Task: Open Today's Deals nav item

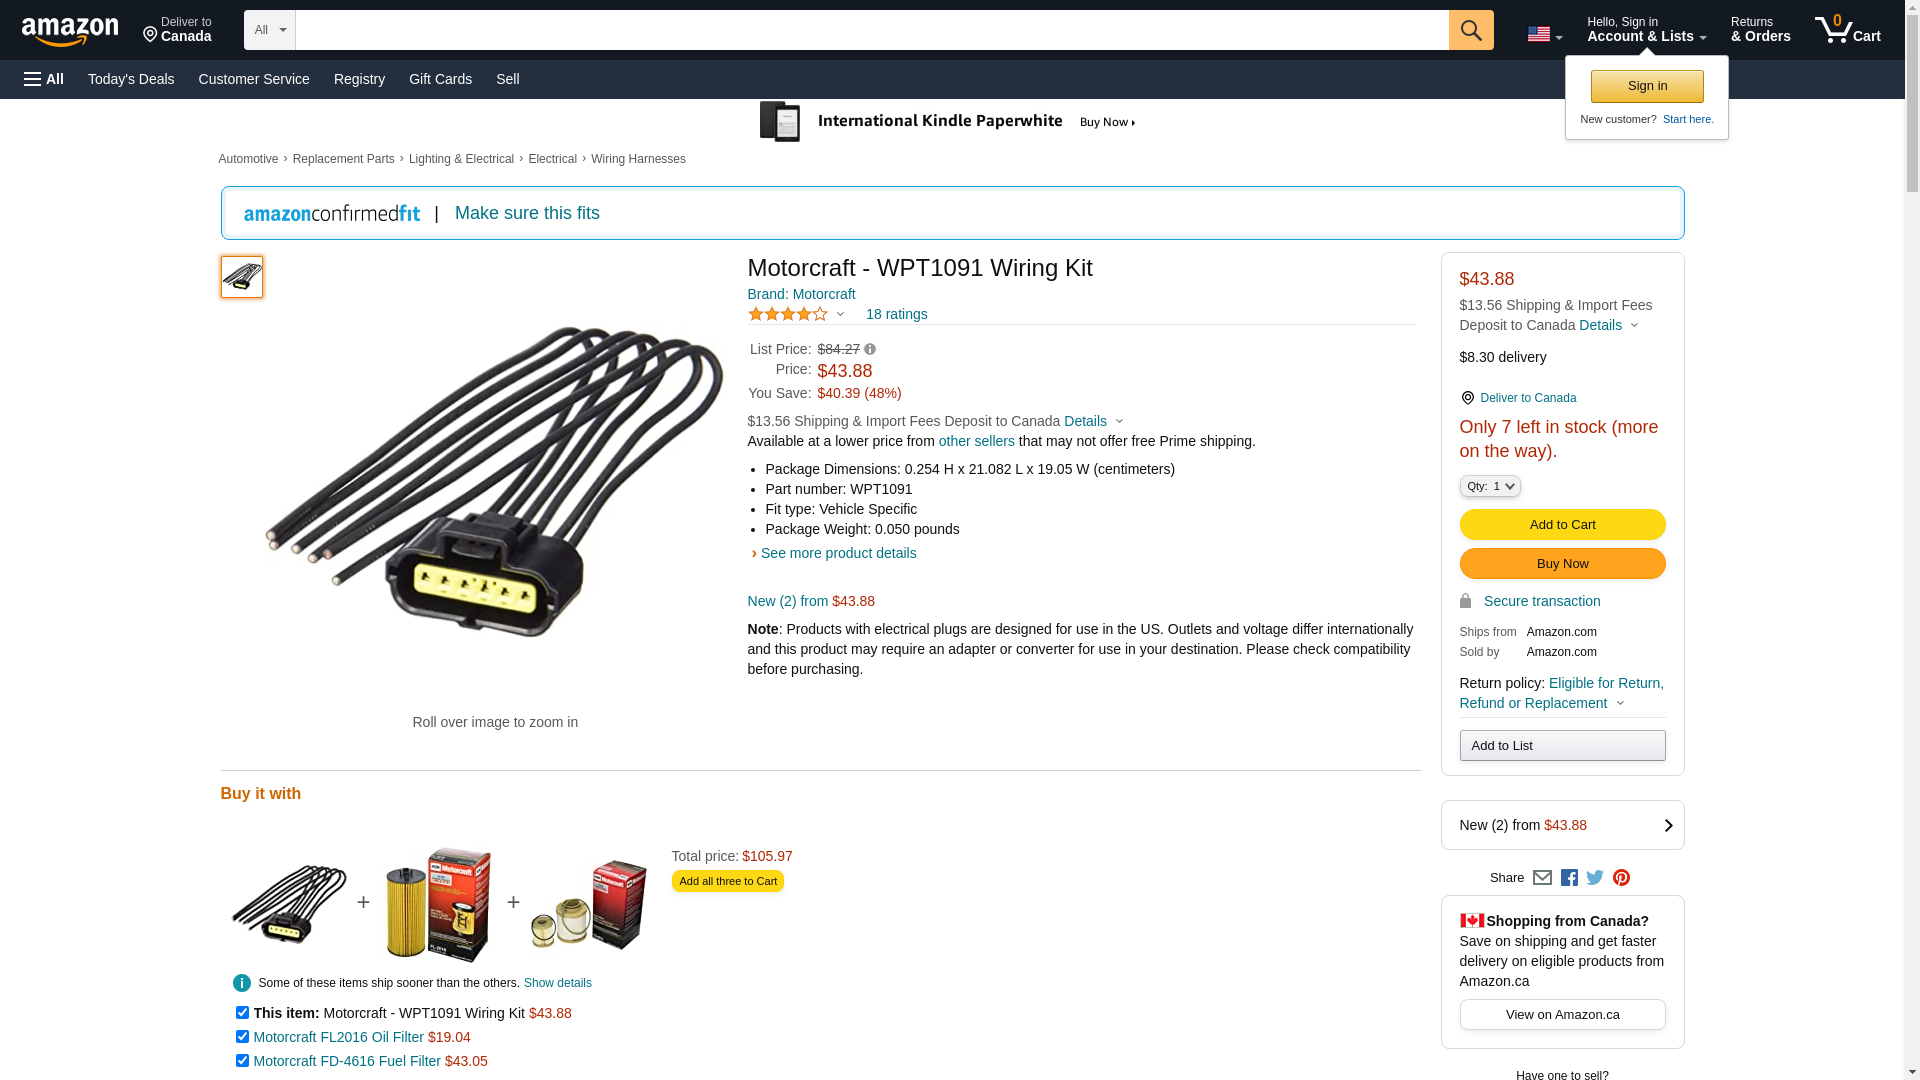Action: (131, 79)
